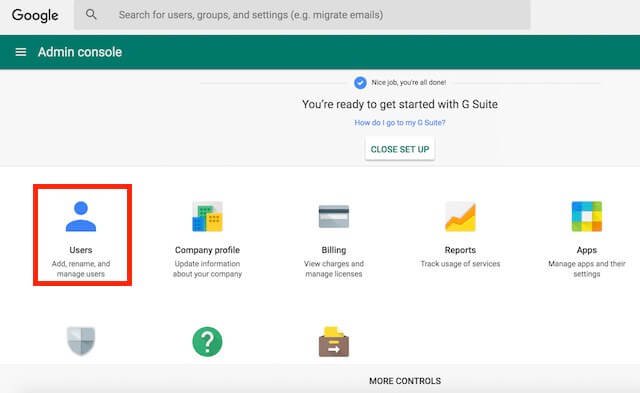The width and height of the screenshot is (640, 393).
Task: Click the Admin console title
Action: point(80,52)
